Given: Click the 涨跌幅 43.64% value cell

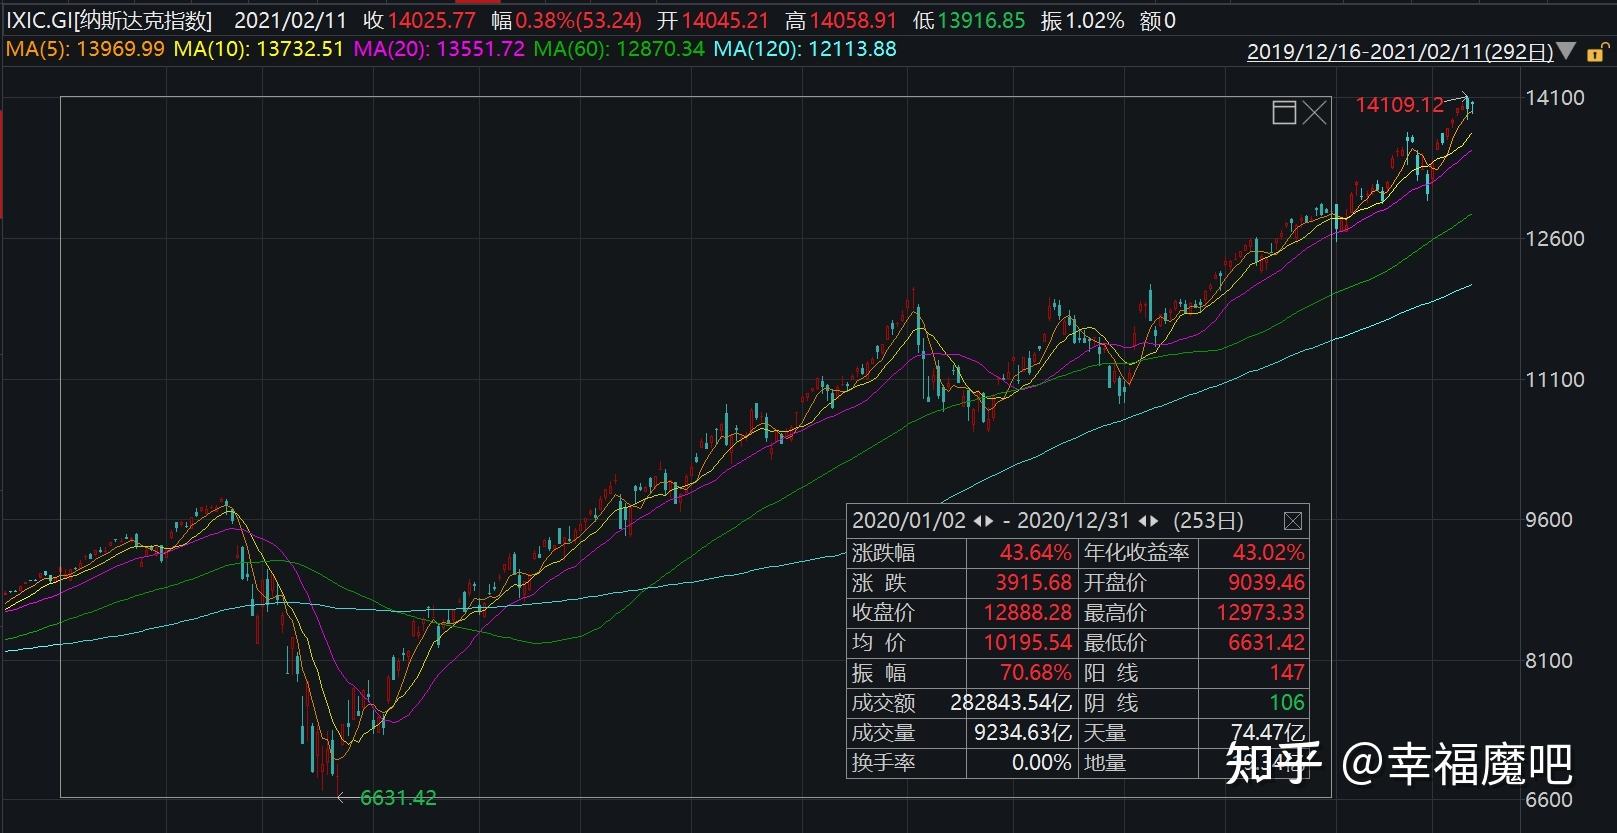Looking at the screenshot, I should tap(1023, 553).
